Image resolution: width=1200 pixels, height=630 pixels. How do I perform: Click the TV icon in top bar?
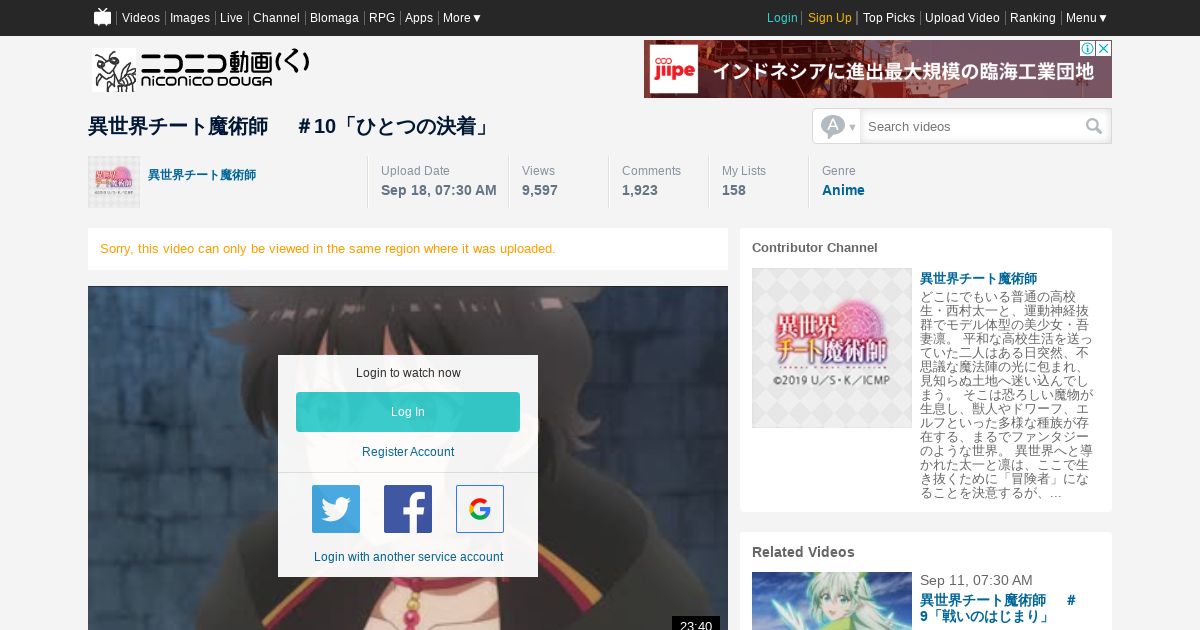coord(102,17)
